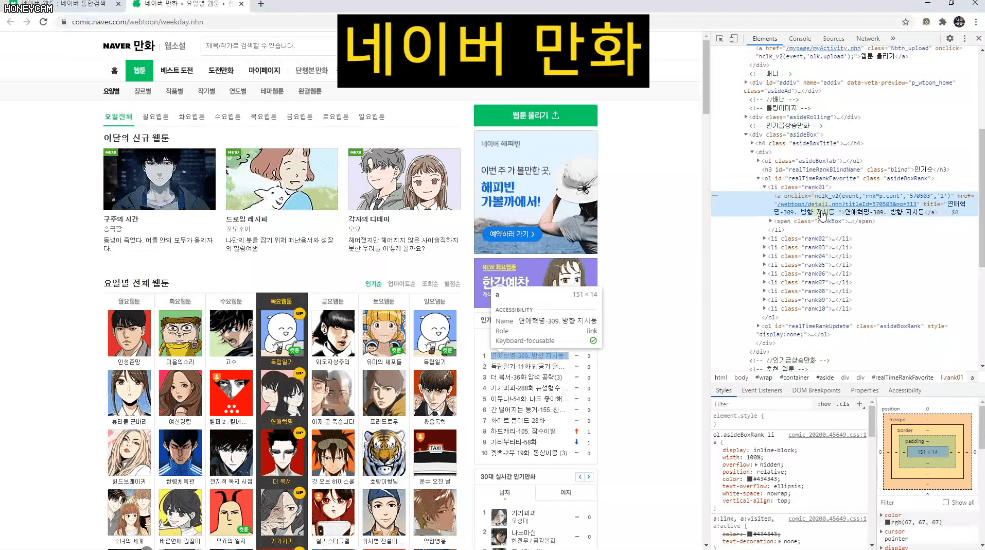Collapse the li class="rank01" node
Viewport: 985px width, 550px height.
(x=765, y=187)
